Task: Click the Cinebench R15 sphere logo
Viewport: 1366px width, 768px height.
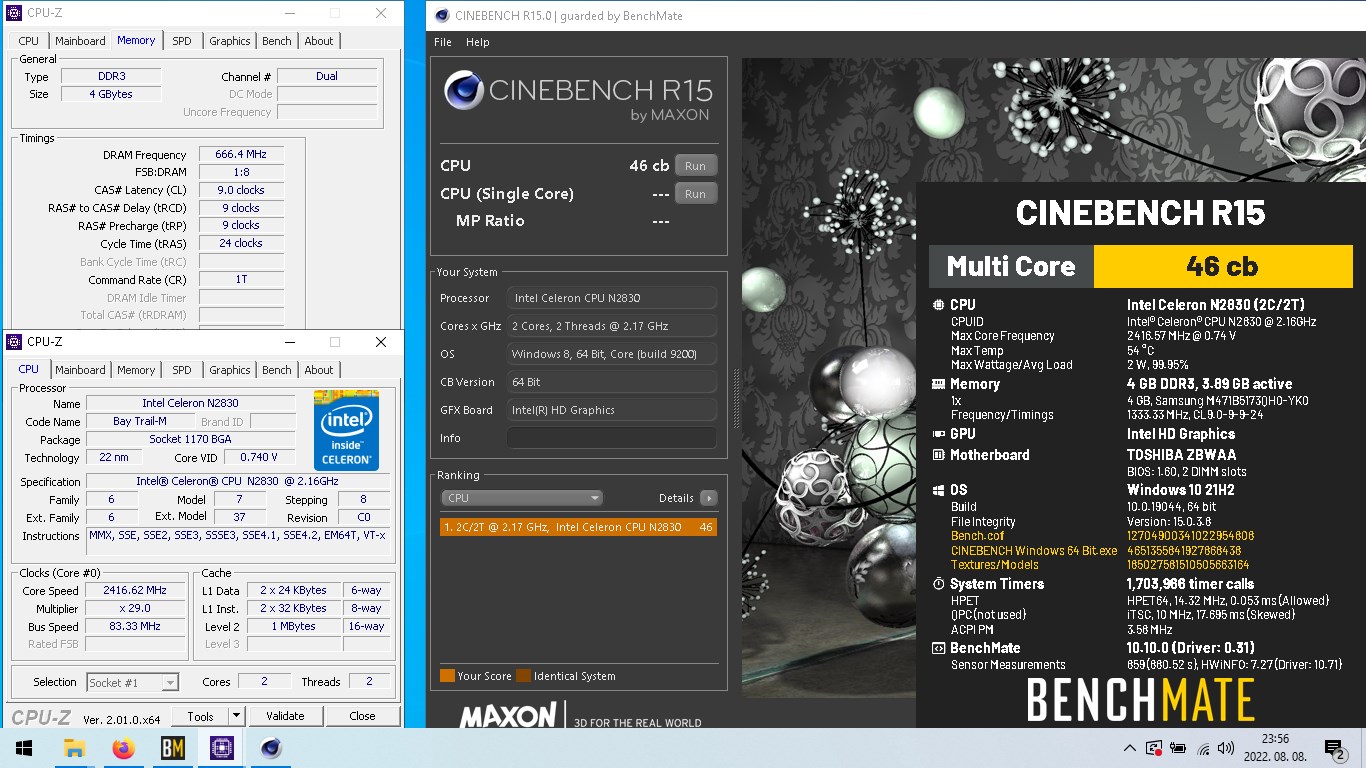Action: [x=465, y=91]
